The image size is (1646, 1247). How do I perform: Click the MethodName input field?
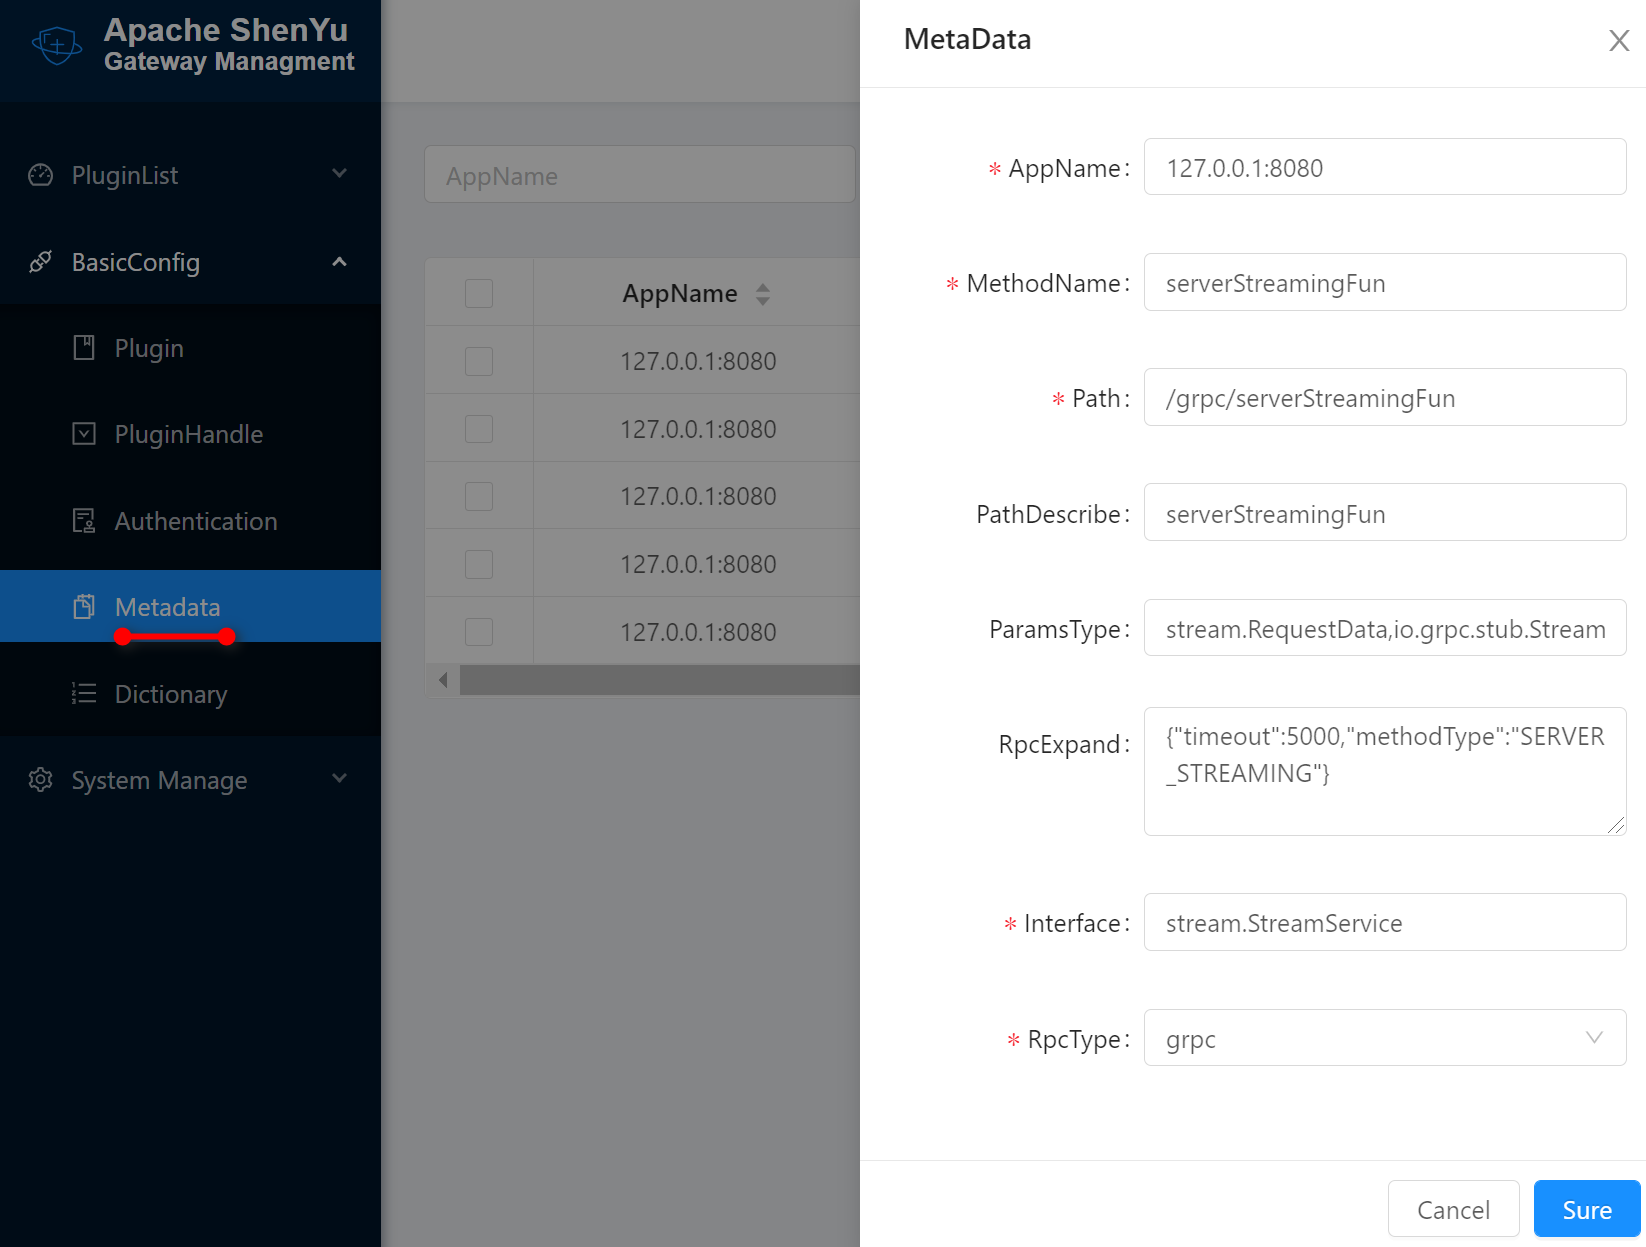[x=1384, y=283]
